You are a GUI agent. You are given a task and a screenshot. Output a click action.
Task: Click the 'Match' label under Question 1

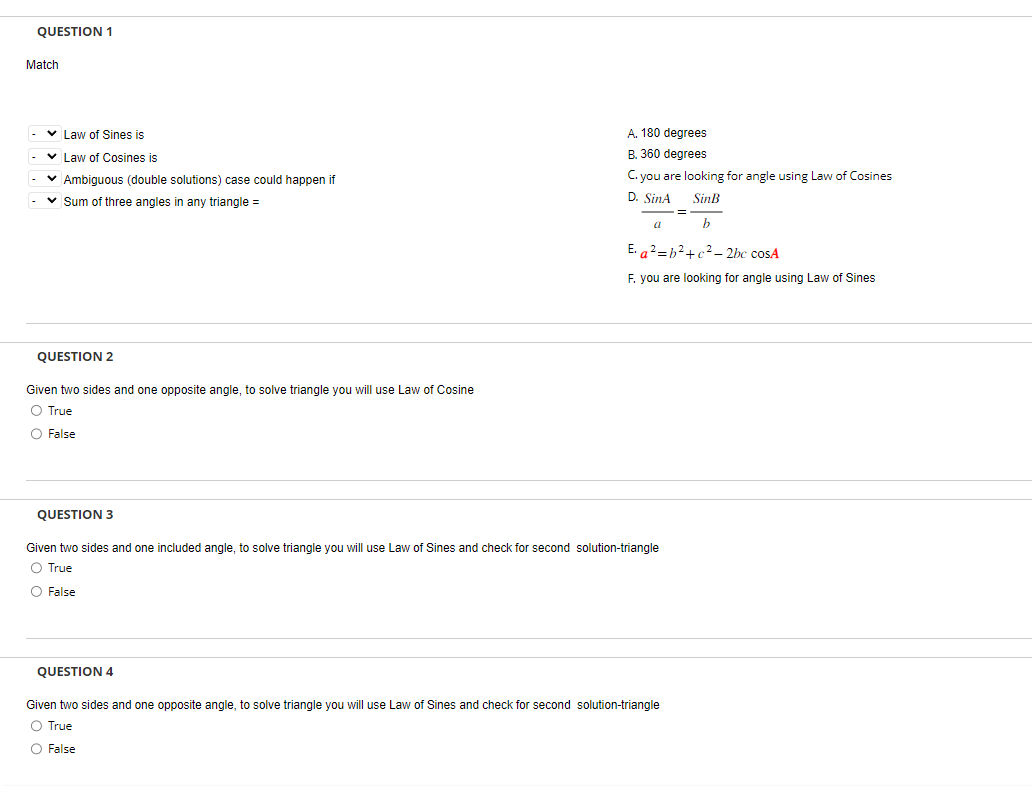point(42,64)
